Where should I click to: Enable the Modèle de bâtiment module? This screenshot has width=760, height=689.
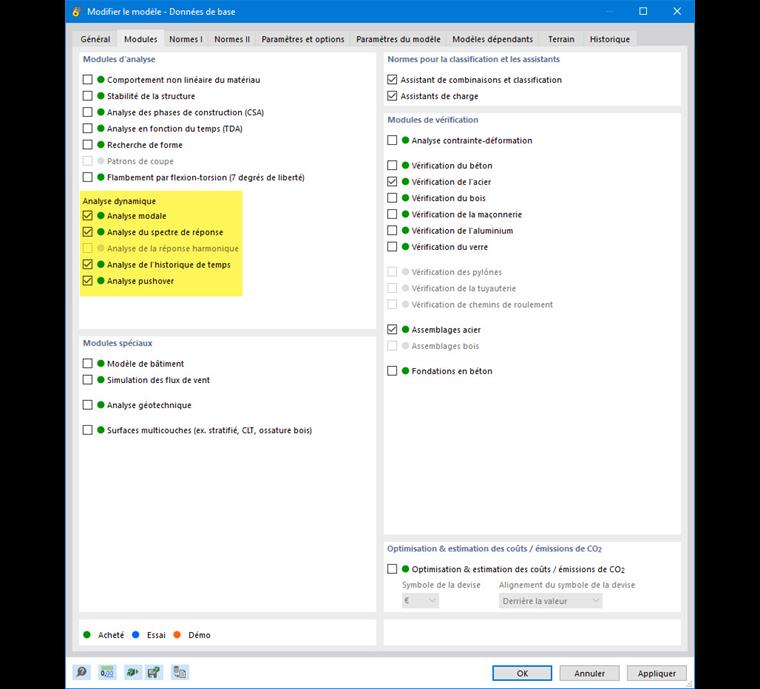pos(87,363)
